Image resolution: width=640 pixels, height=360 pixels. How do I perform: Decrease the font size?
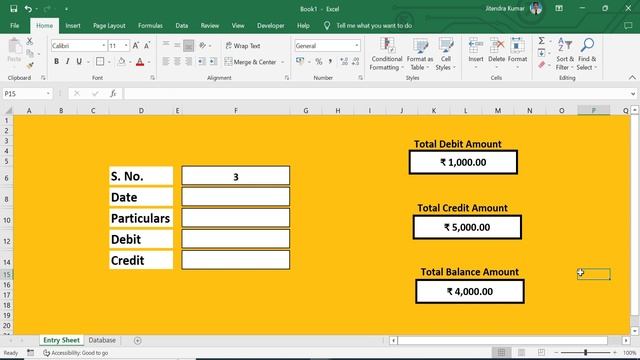click(x=147, y=45)
